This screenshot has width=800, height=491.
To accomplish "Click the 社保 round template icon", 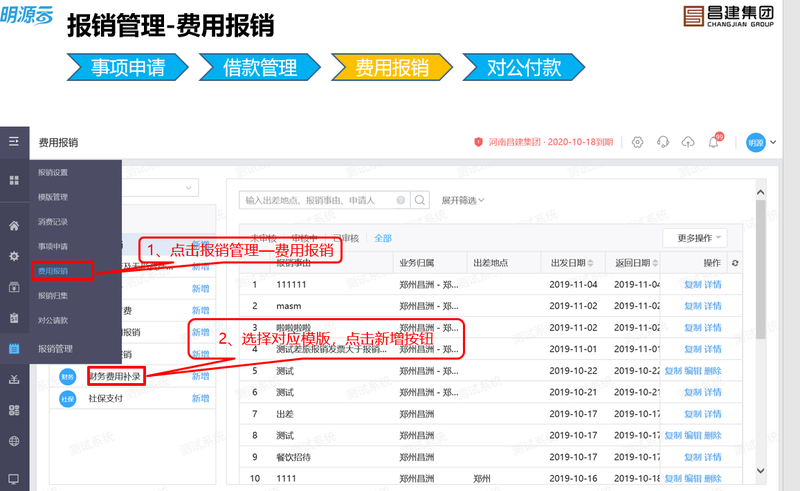I will coord(67,399).
